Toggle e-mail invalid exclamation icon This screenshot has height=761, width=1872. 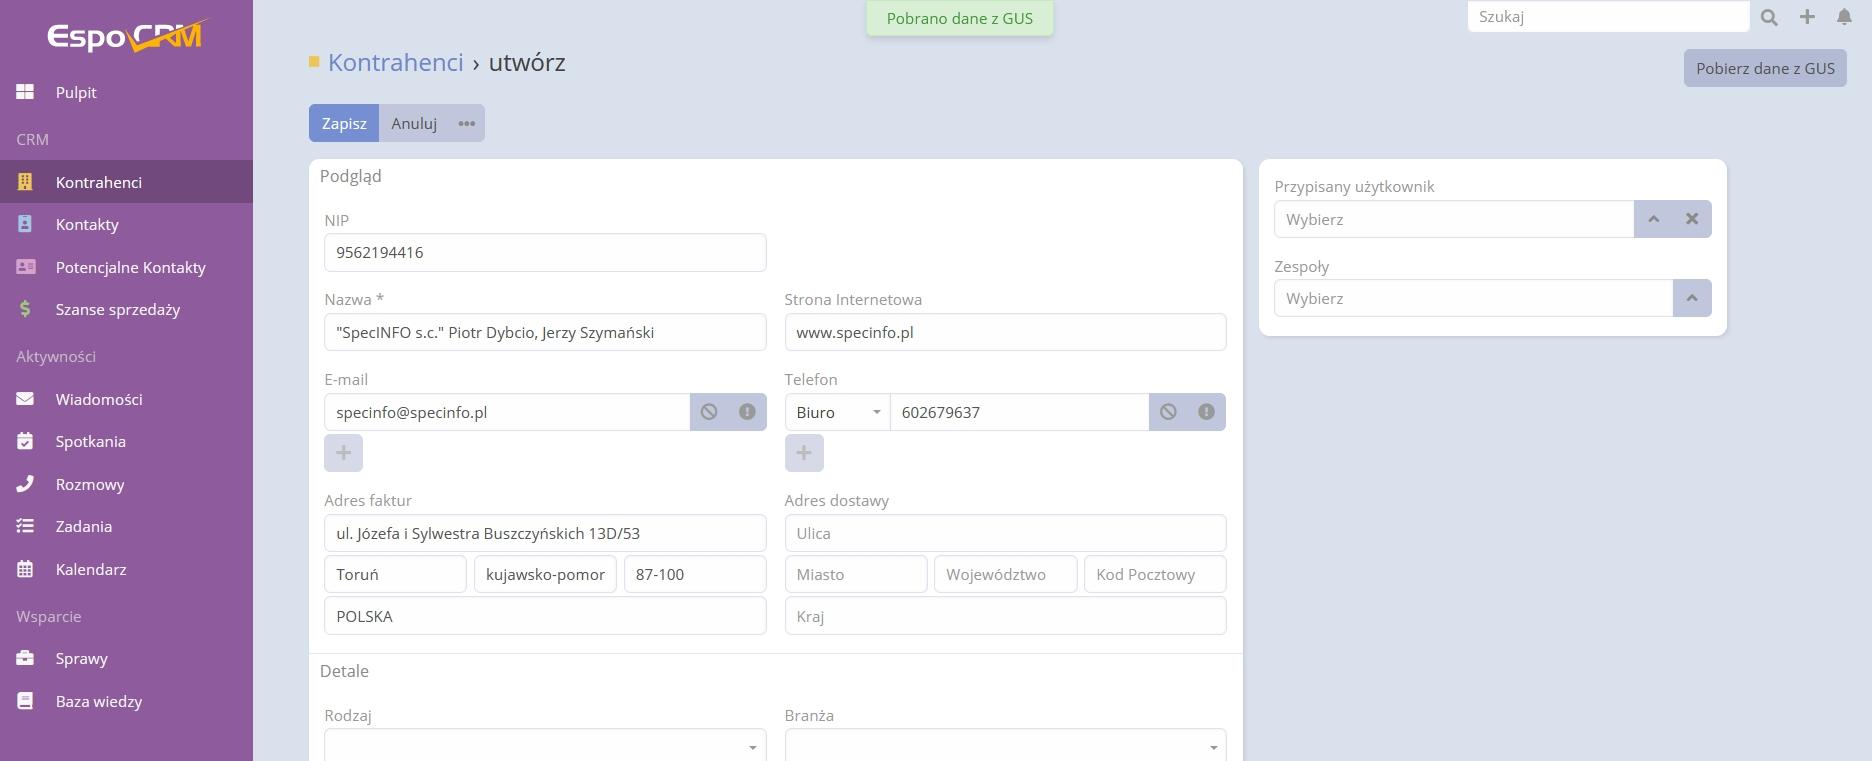point(747,412)
